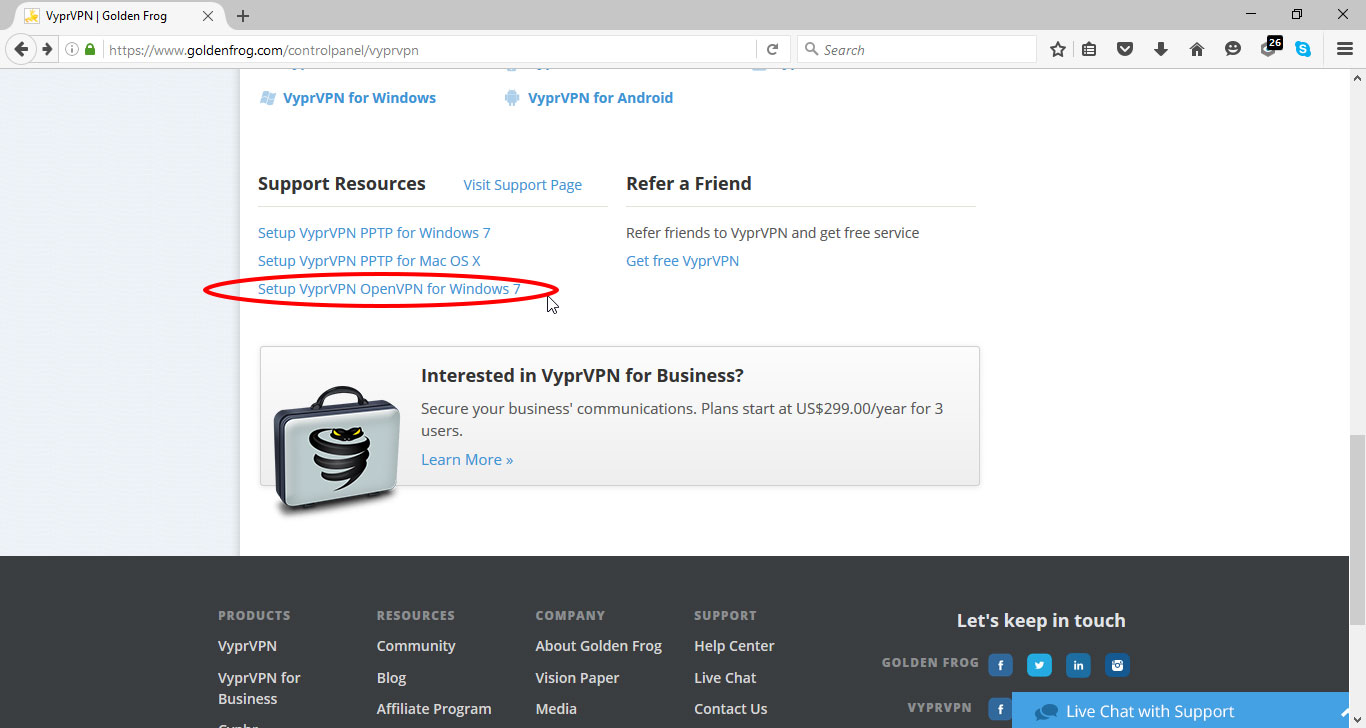Viewport: 1366px width, 728px height.
Task: Open the bookmarks list icon
Action: click(1090, 49)
